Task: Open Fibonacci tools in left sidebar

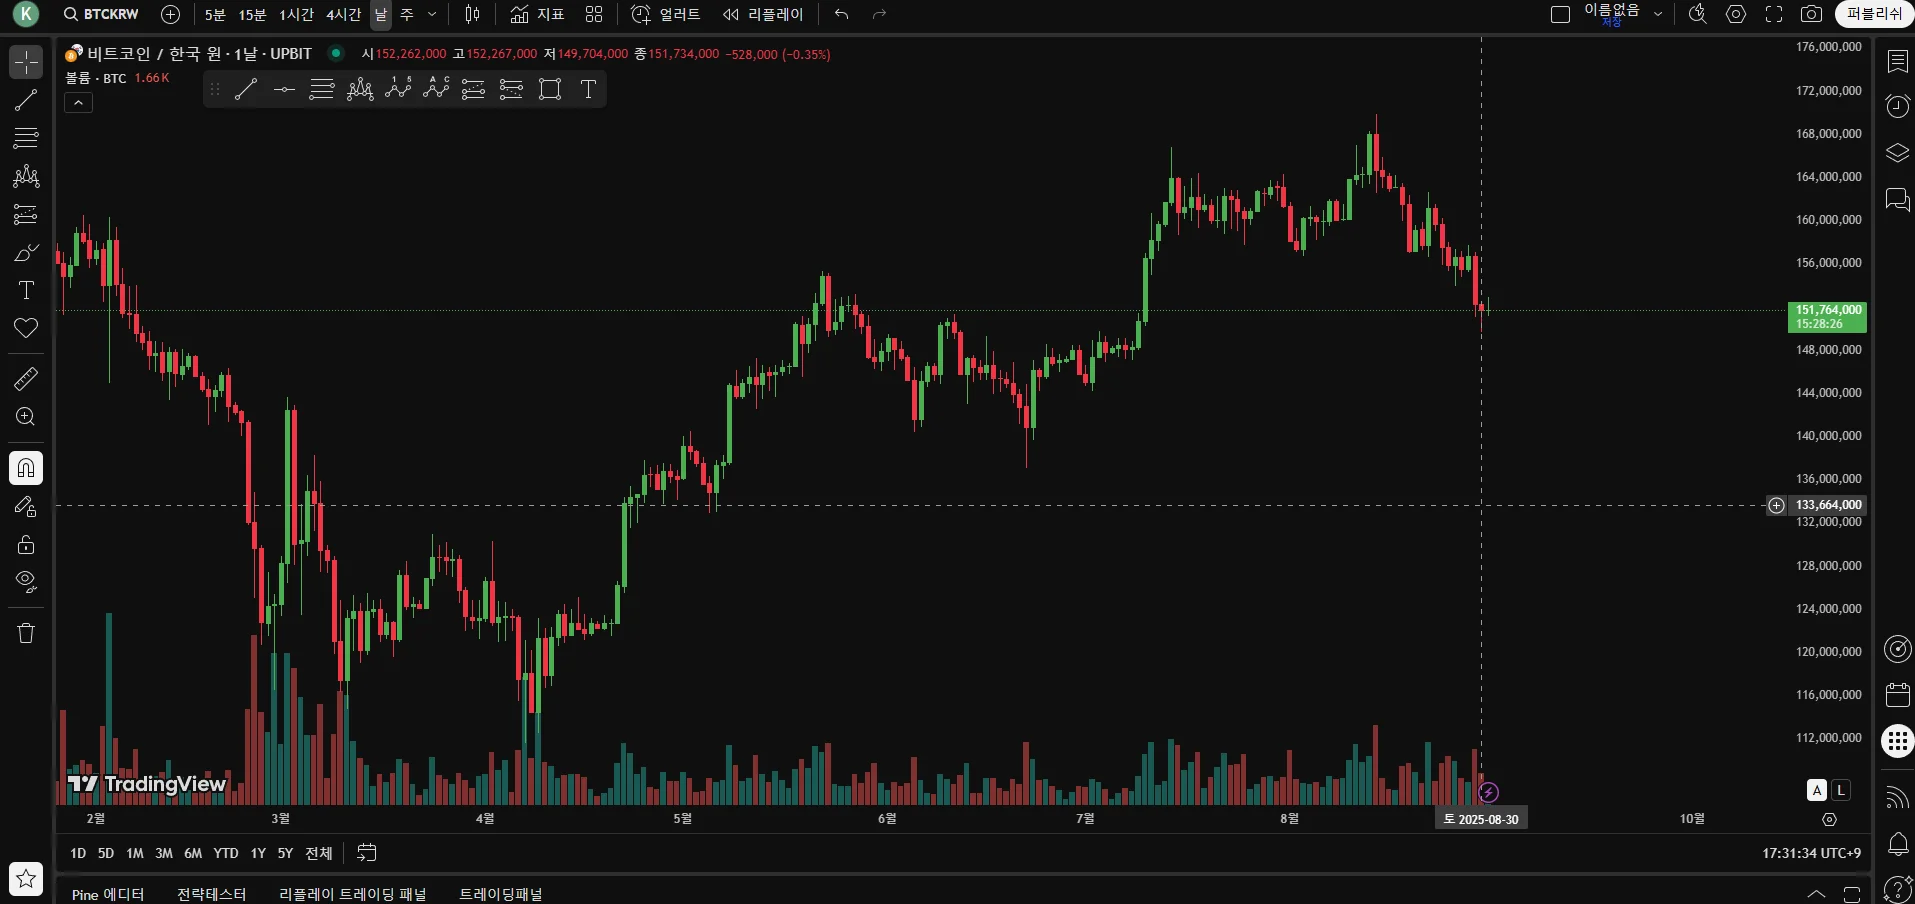Action: tap(26, 138)
